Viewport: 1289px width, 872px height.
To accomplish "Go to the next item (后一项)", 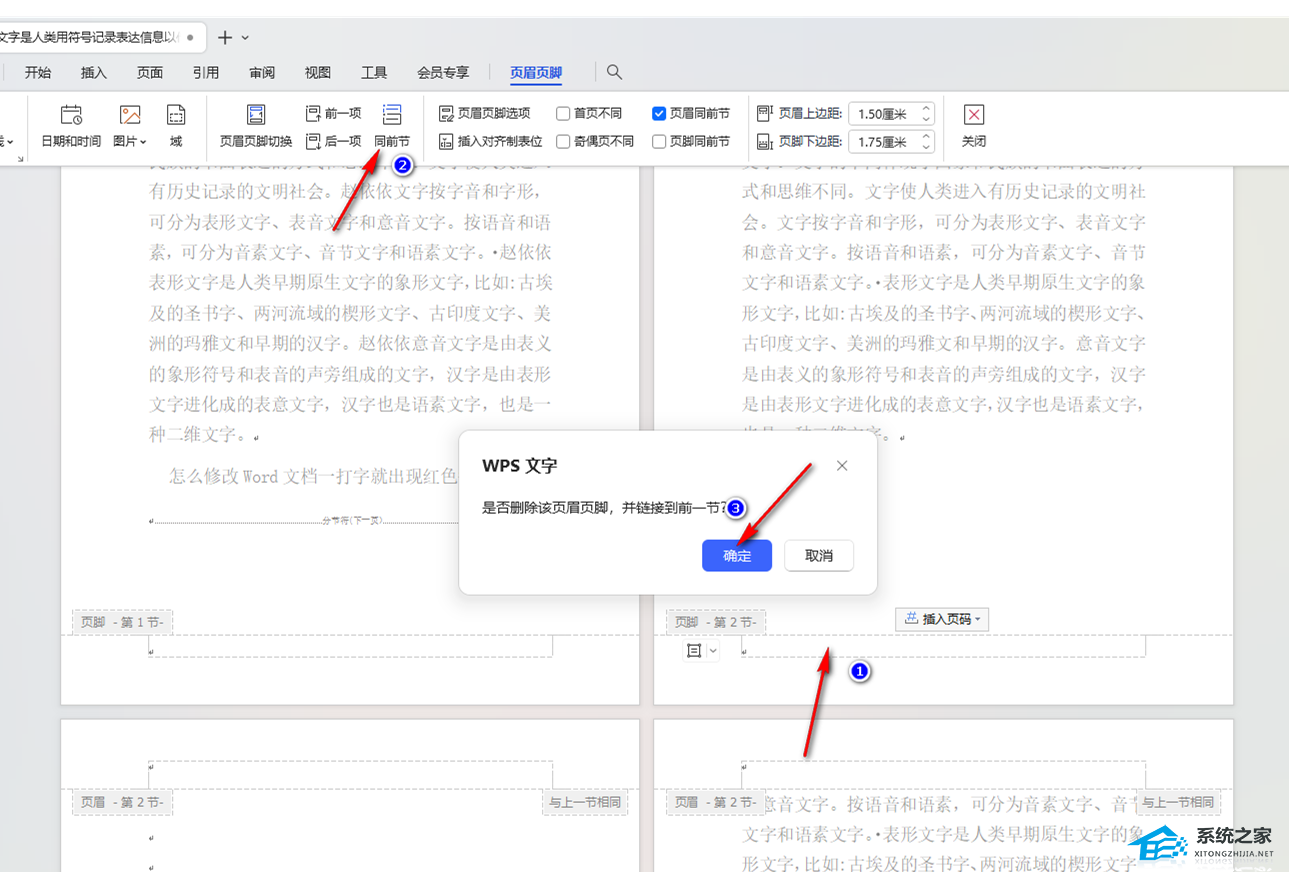I will coord(333,141).
